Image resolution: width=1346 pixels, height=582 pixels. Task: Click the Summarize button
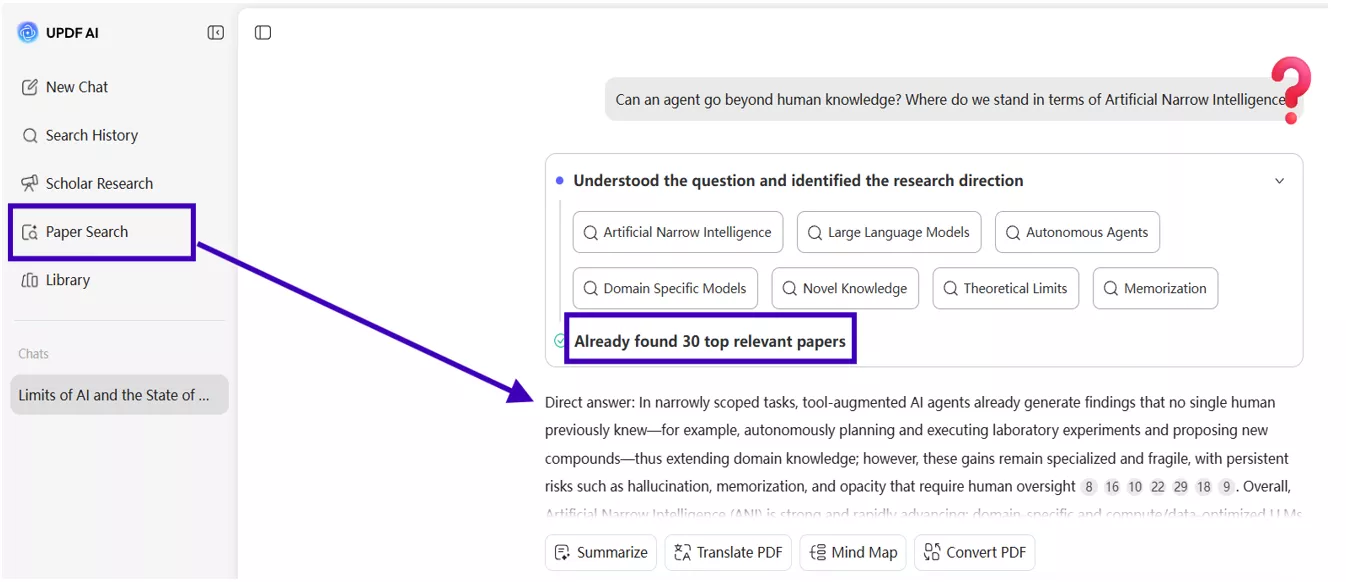[601, 552]
